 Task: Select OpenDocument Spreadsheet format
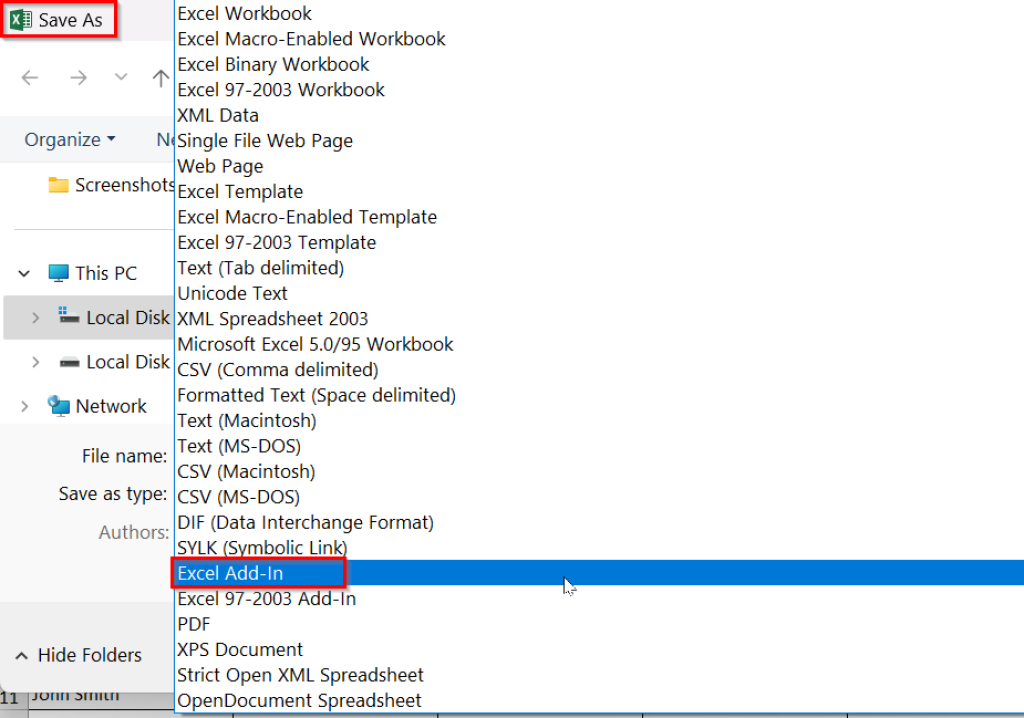[298, 700]
